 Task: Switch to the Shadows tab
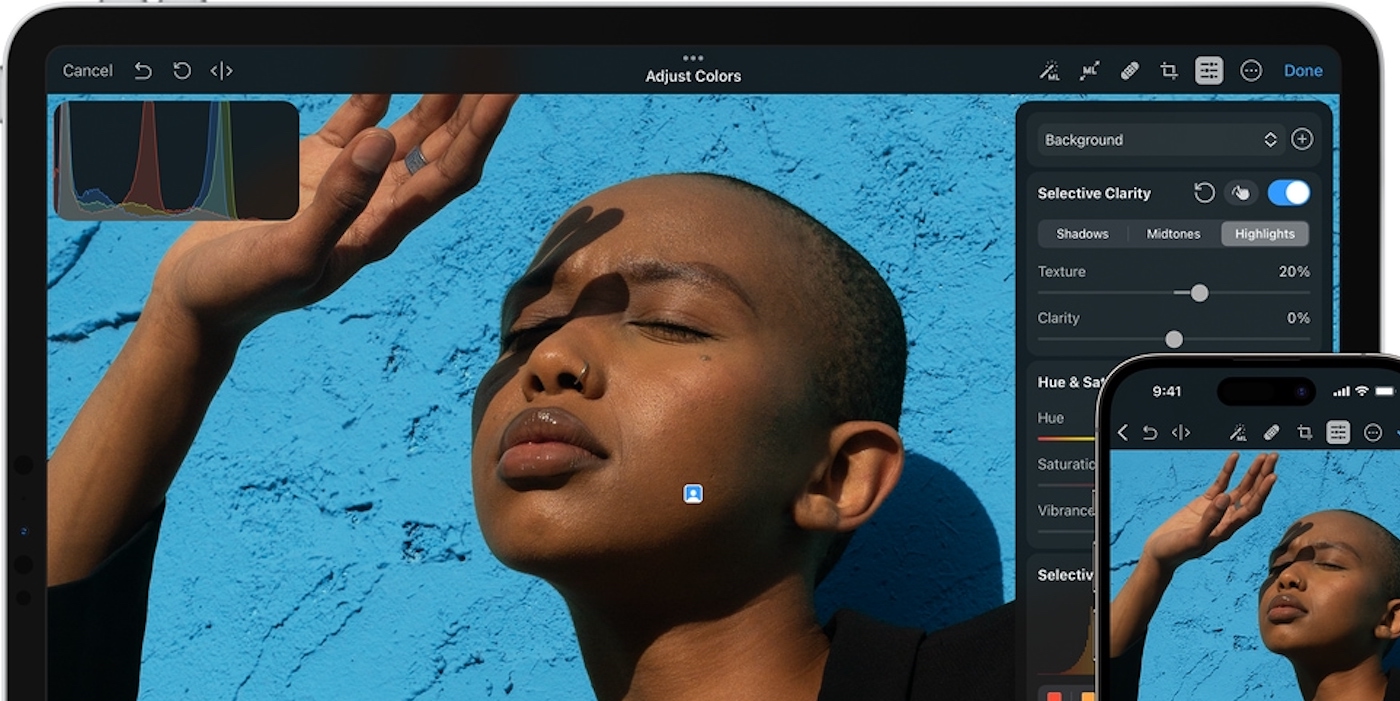click(1082, 234)
